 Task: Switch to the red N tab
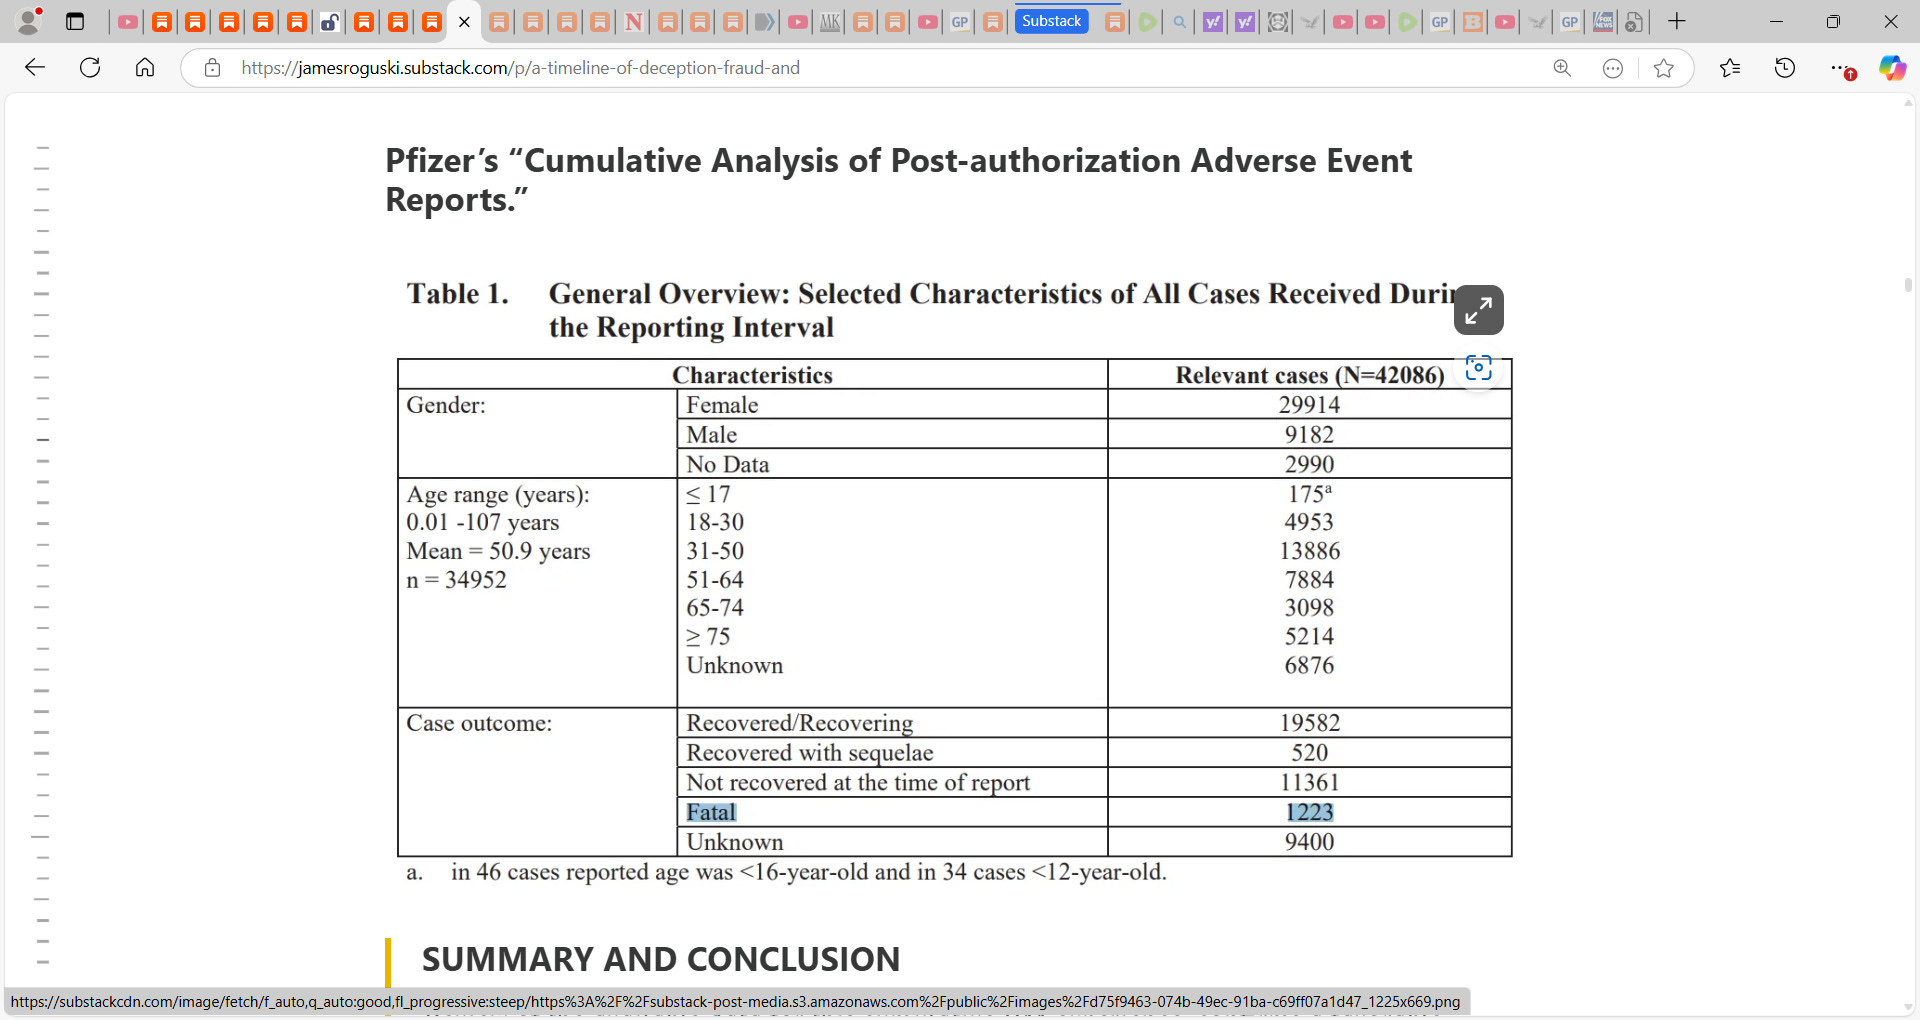[634, 22]
